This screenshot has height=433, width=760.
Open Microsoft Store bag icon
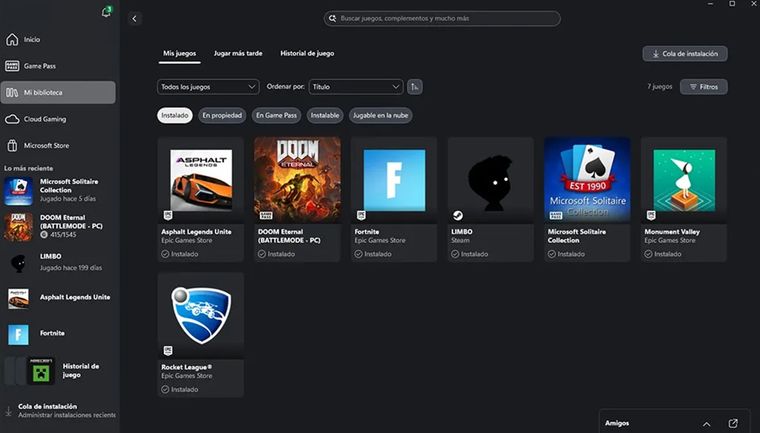point(12,145)
